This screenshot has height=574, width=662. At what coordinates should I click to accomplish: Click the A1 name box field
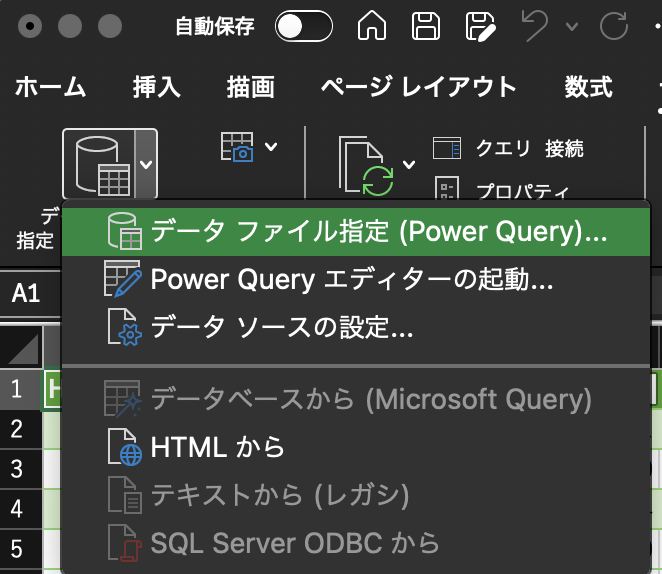point(30,293)
